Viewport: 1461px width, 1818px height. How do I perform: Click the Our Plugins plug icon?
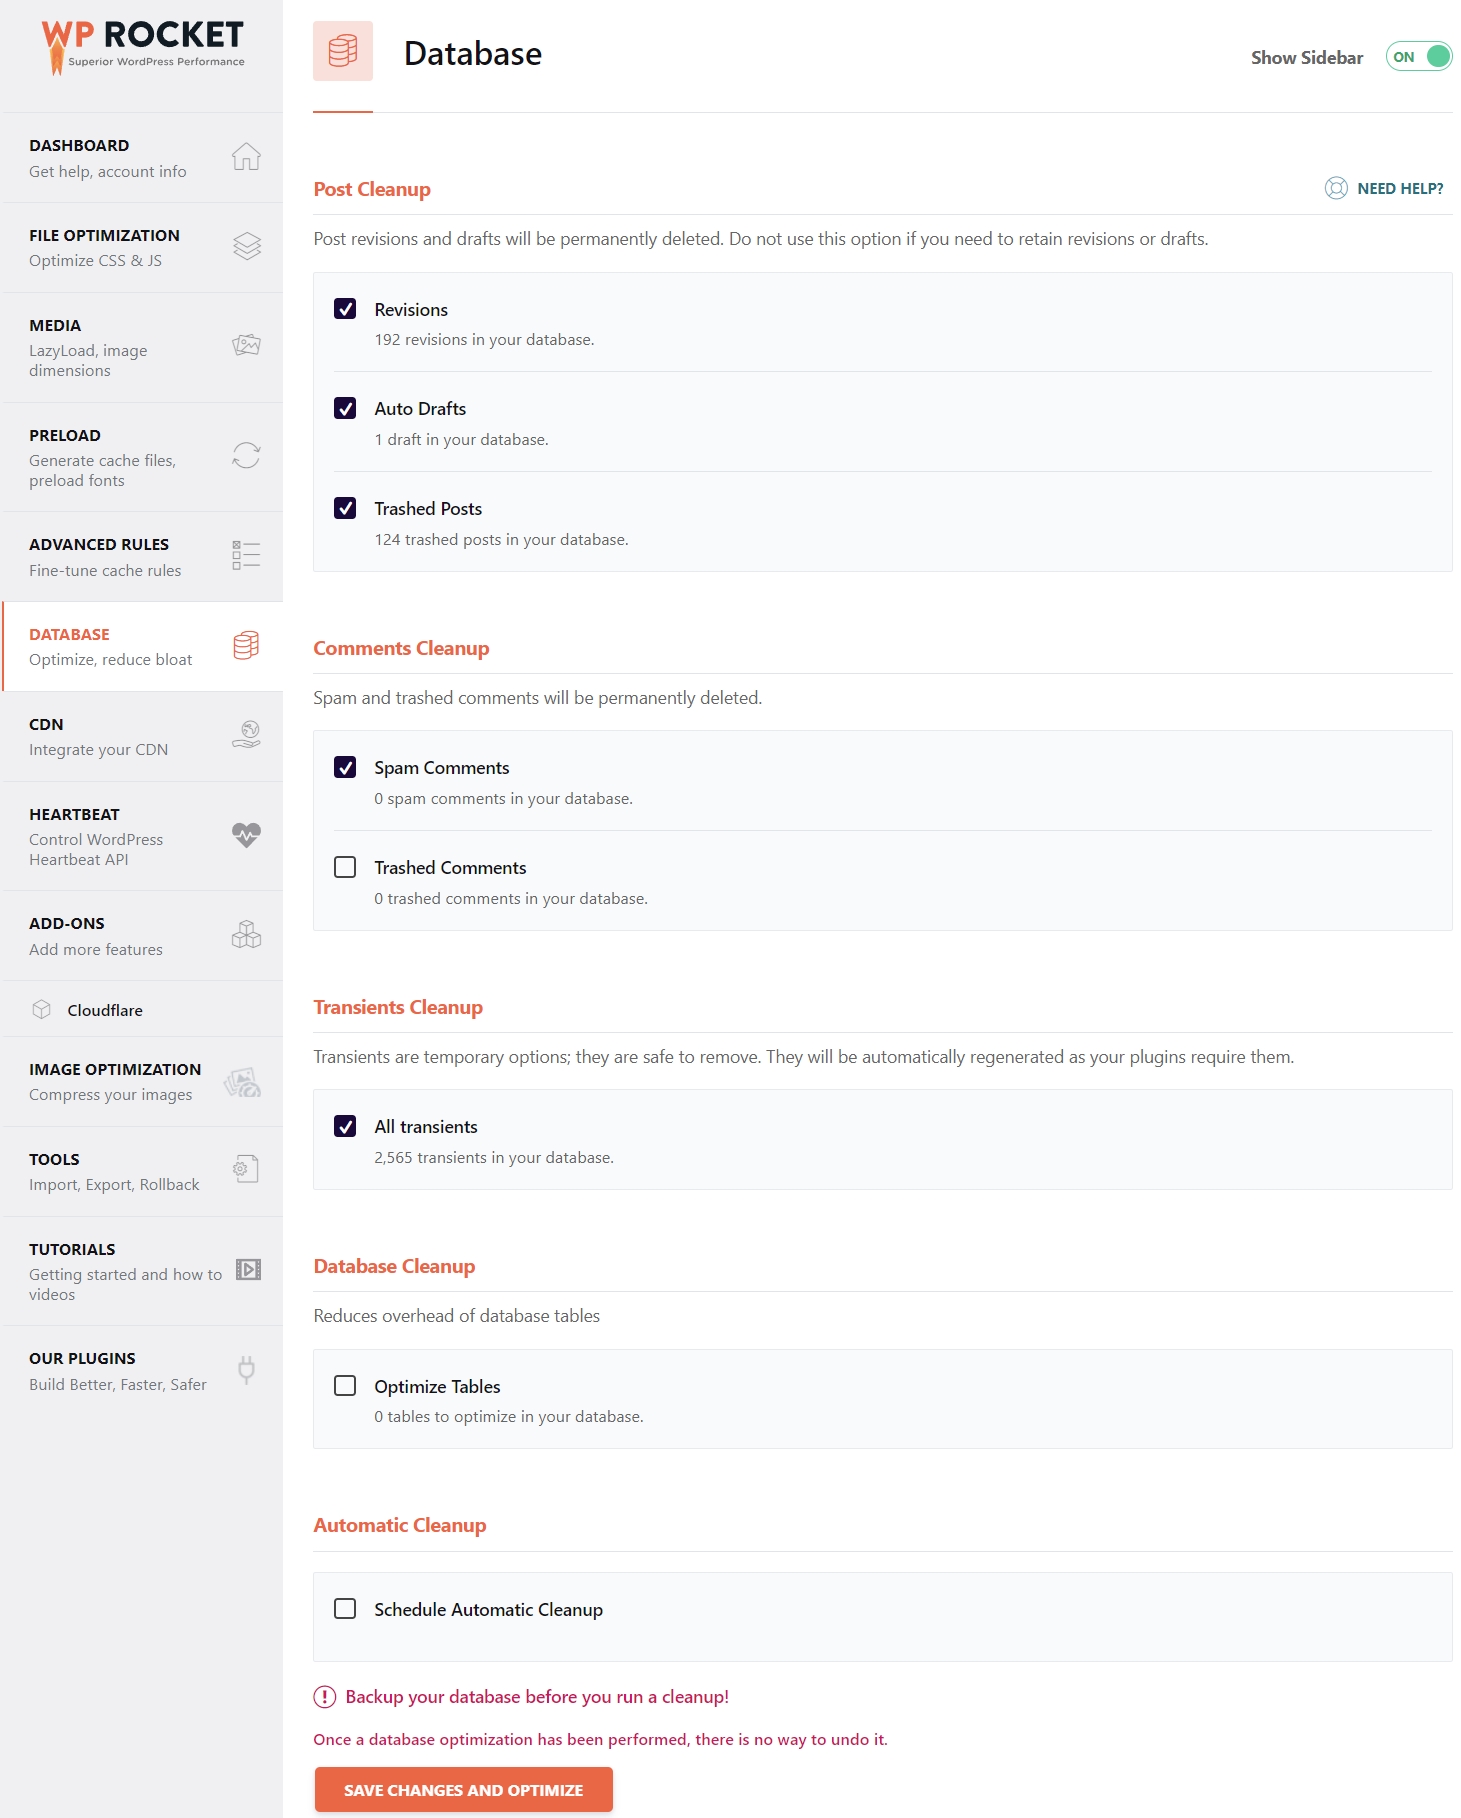(247, 1370)
